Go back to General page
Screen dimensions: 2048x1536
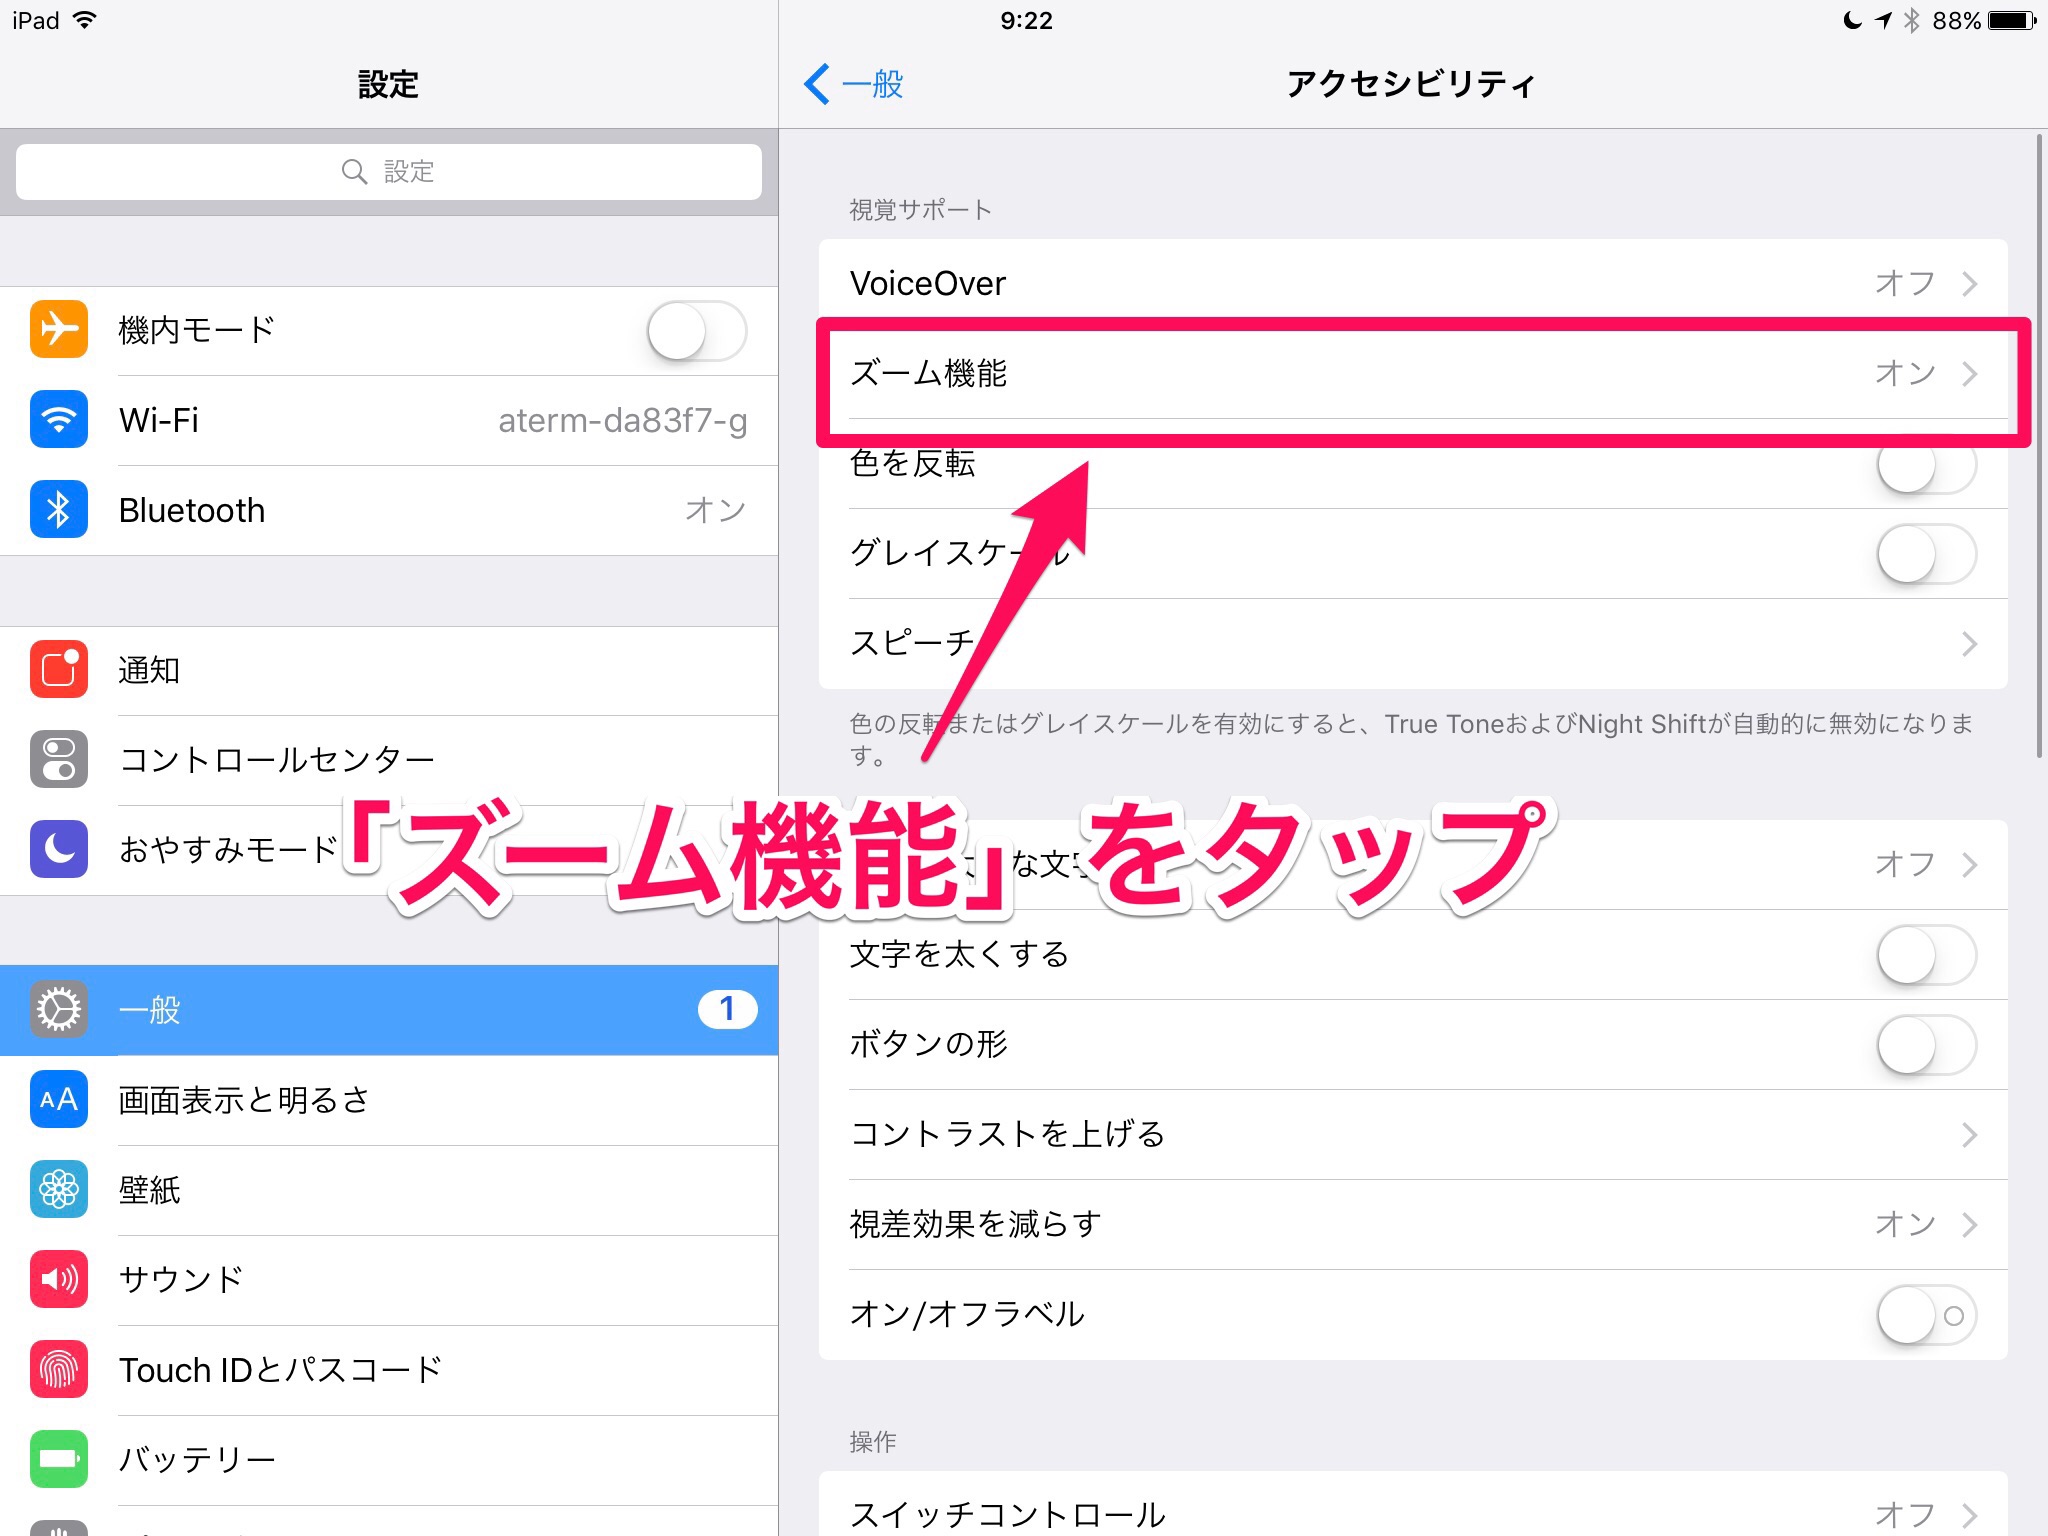(855, 84)
